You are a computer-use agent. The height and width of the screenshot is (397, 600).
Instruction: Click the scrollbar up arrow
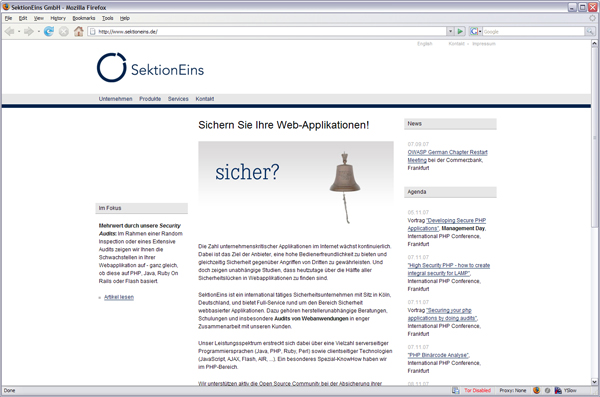click(594, 43)
